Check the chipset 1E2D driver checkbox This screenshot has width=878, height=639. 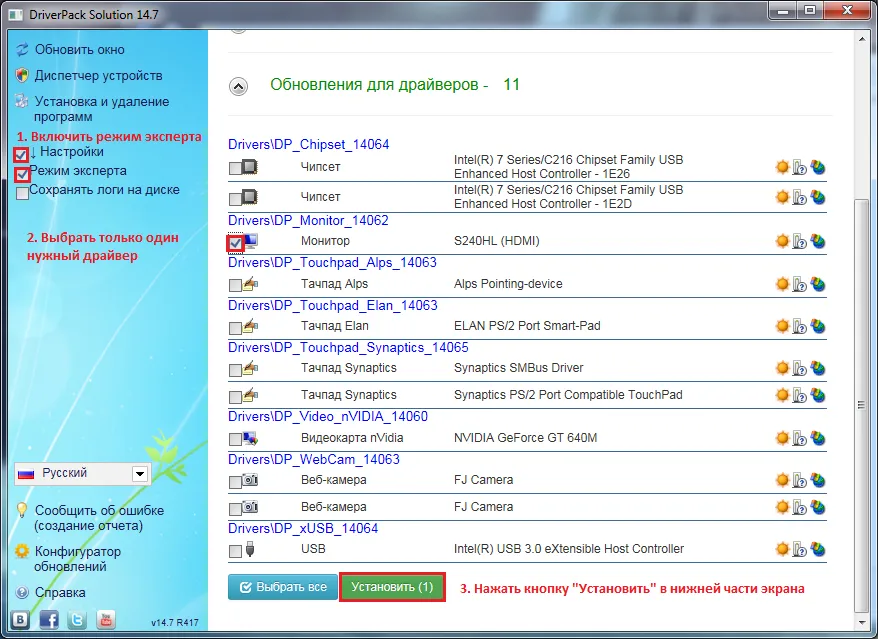(235, 198)
